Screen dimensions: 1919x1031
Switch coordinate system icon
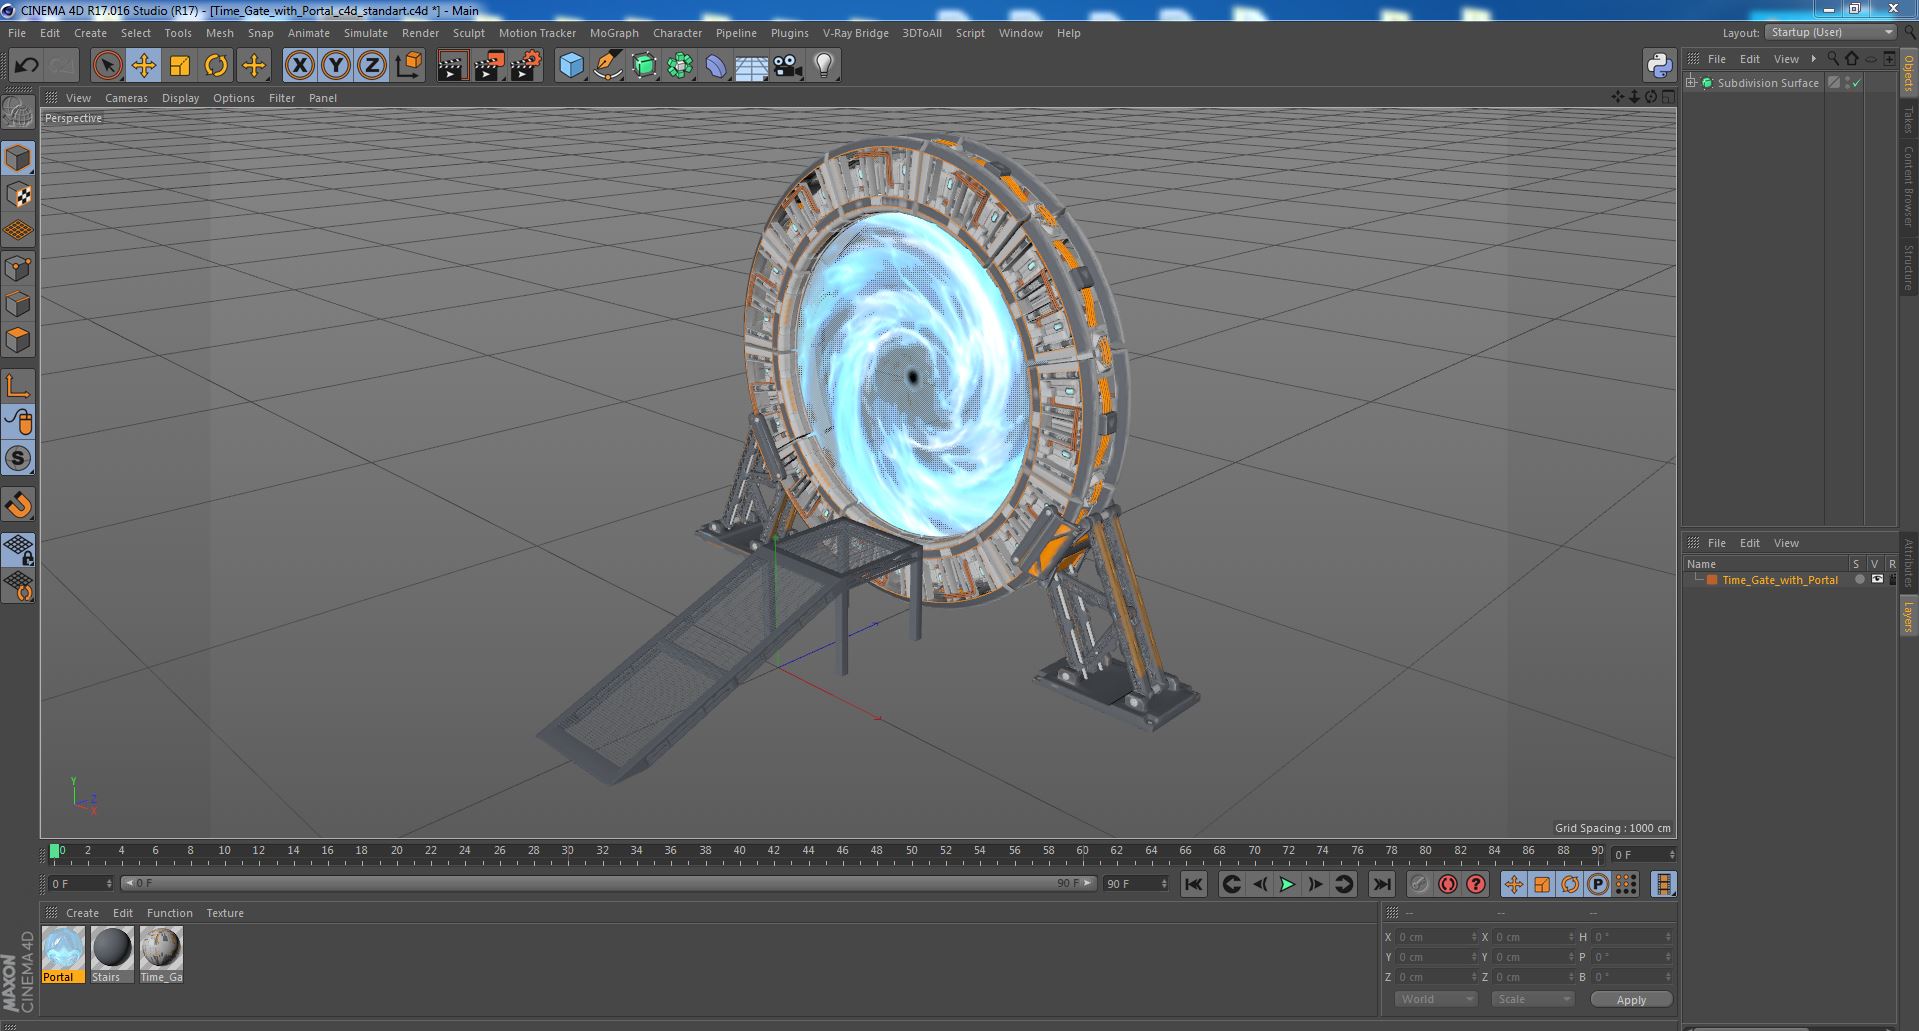click(x=408, y=66)
